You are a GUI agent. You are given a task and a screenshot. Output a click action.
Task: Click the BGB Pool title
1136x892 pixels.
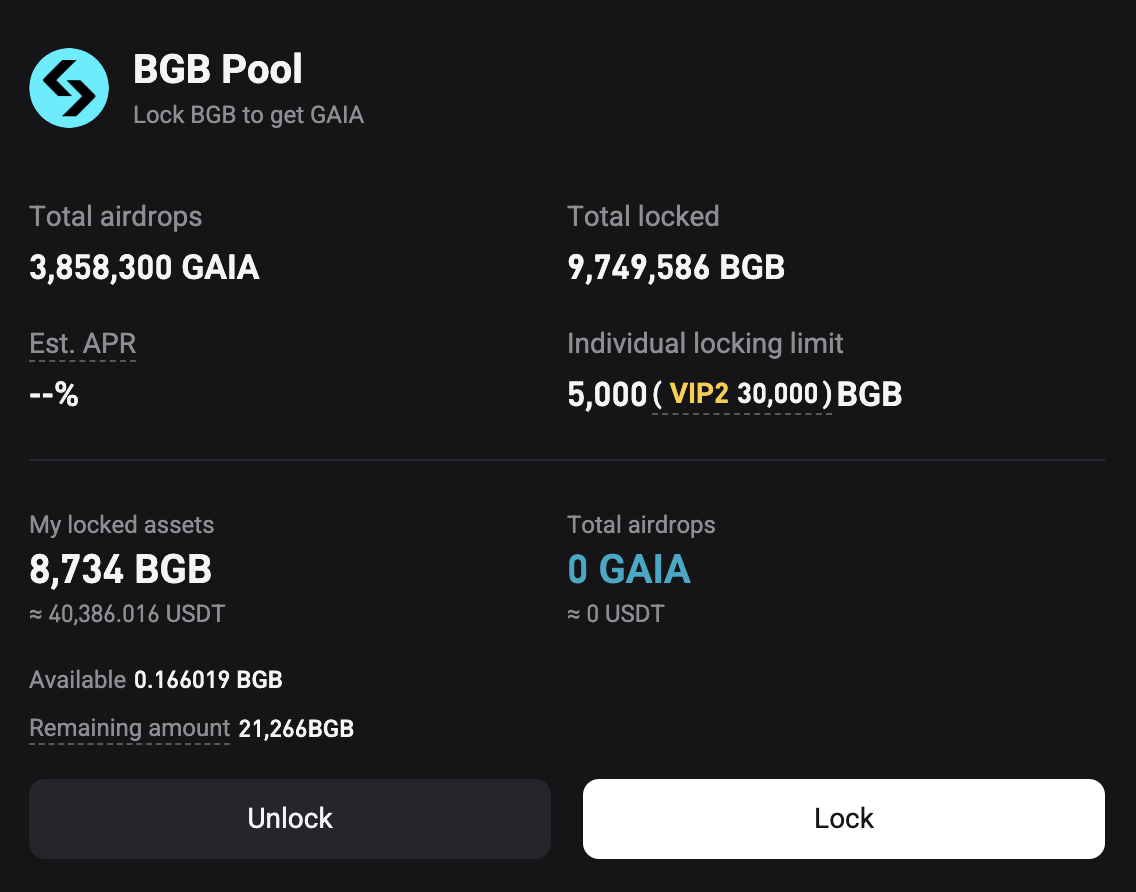pos(217,70)
